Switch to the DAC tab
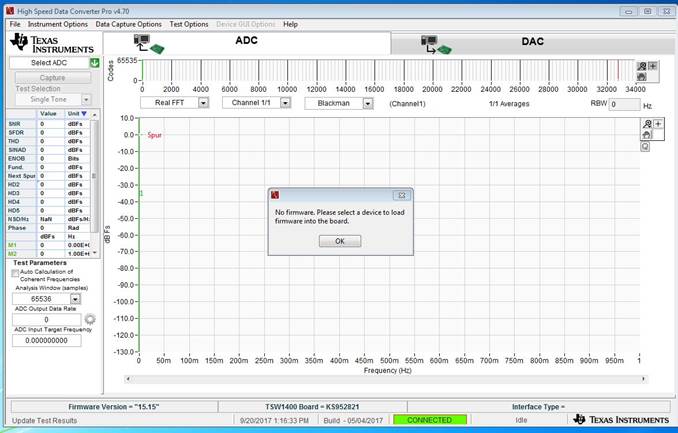This screenshot has height=433, width=678. 532,42
